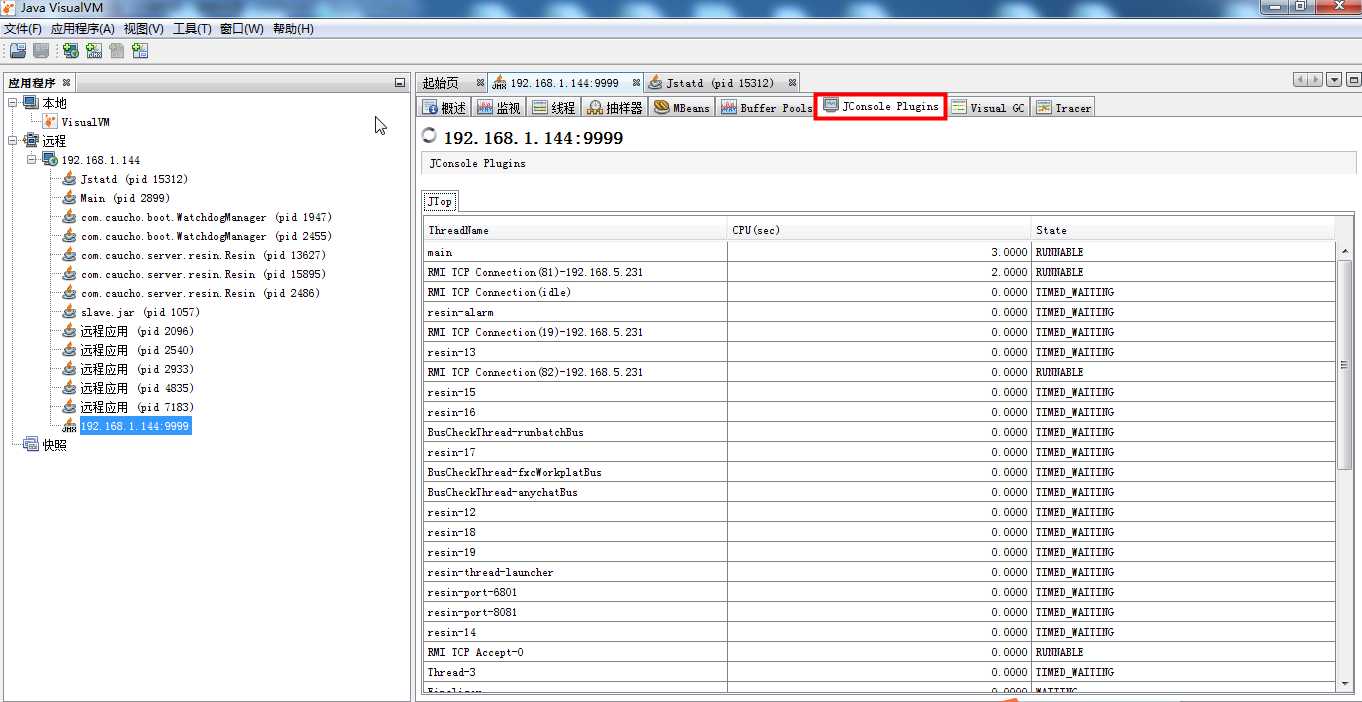Image resolution: width=1362 pixels, height=702 pixels.
Task: Click the Java icon next to Jstatd (pid 15312) tree row
Action: pos(69,179)
